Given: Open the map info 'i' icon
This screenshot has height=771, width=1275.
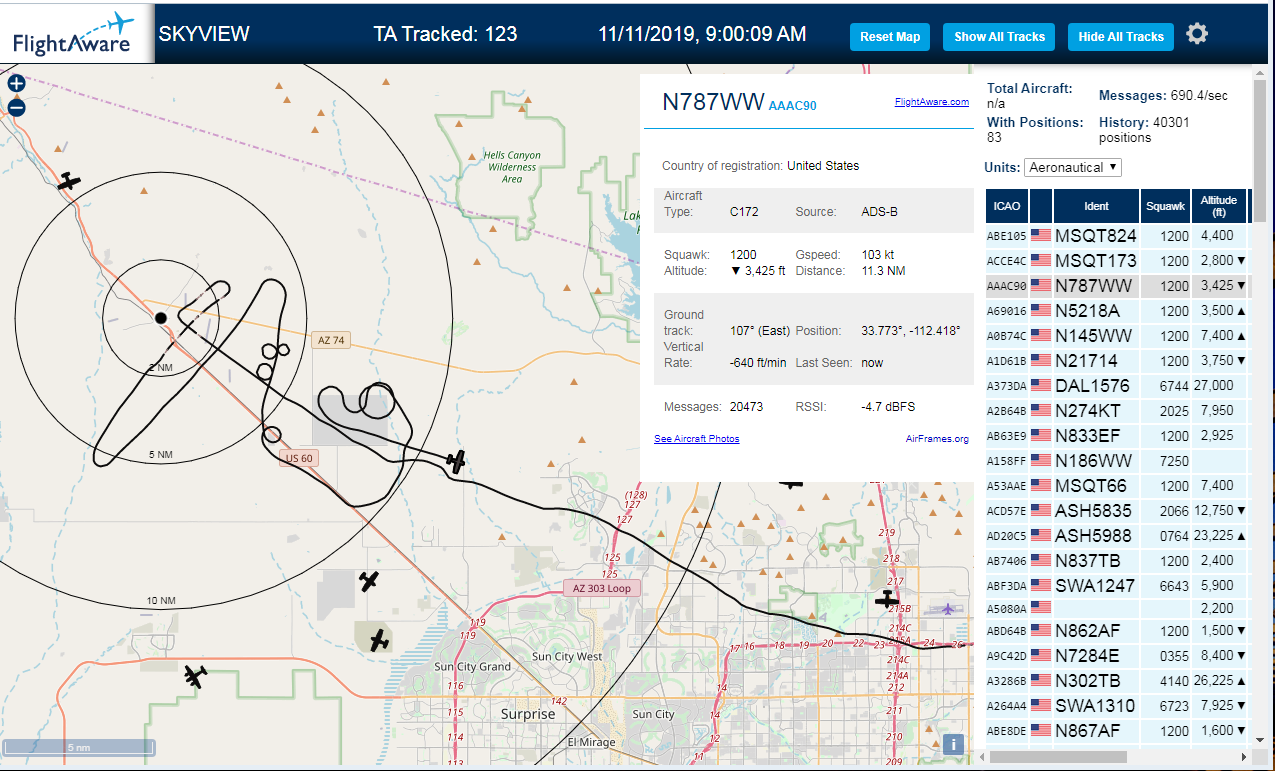Looking at the screenshot, I should click(x=954, y=744).
